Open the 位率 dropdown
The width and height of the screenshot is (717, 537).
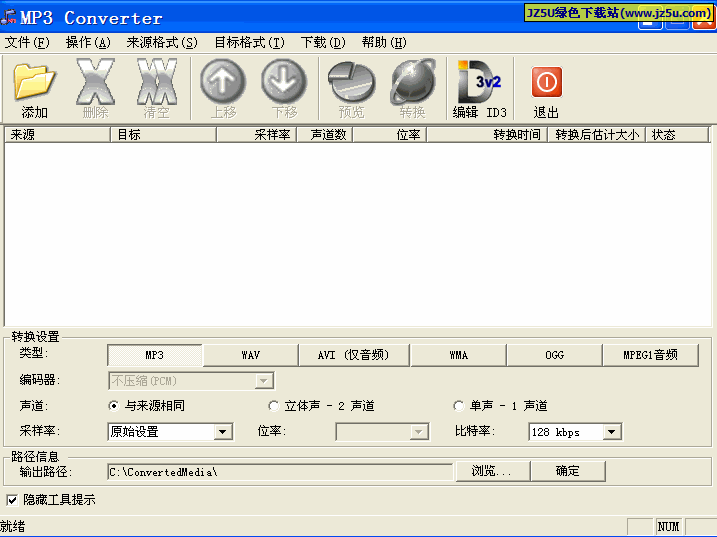pos(382,432)
